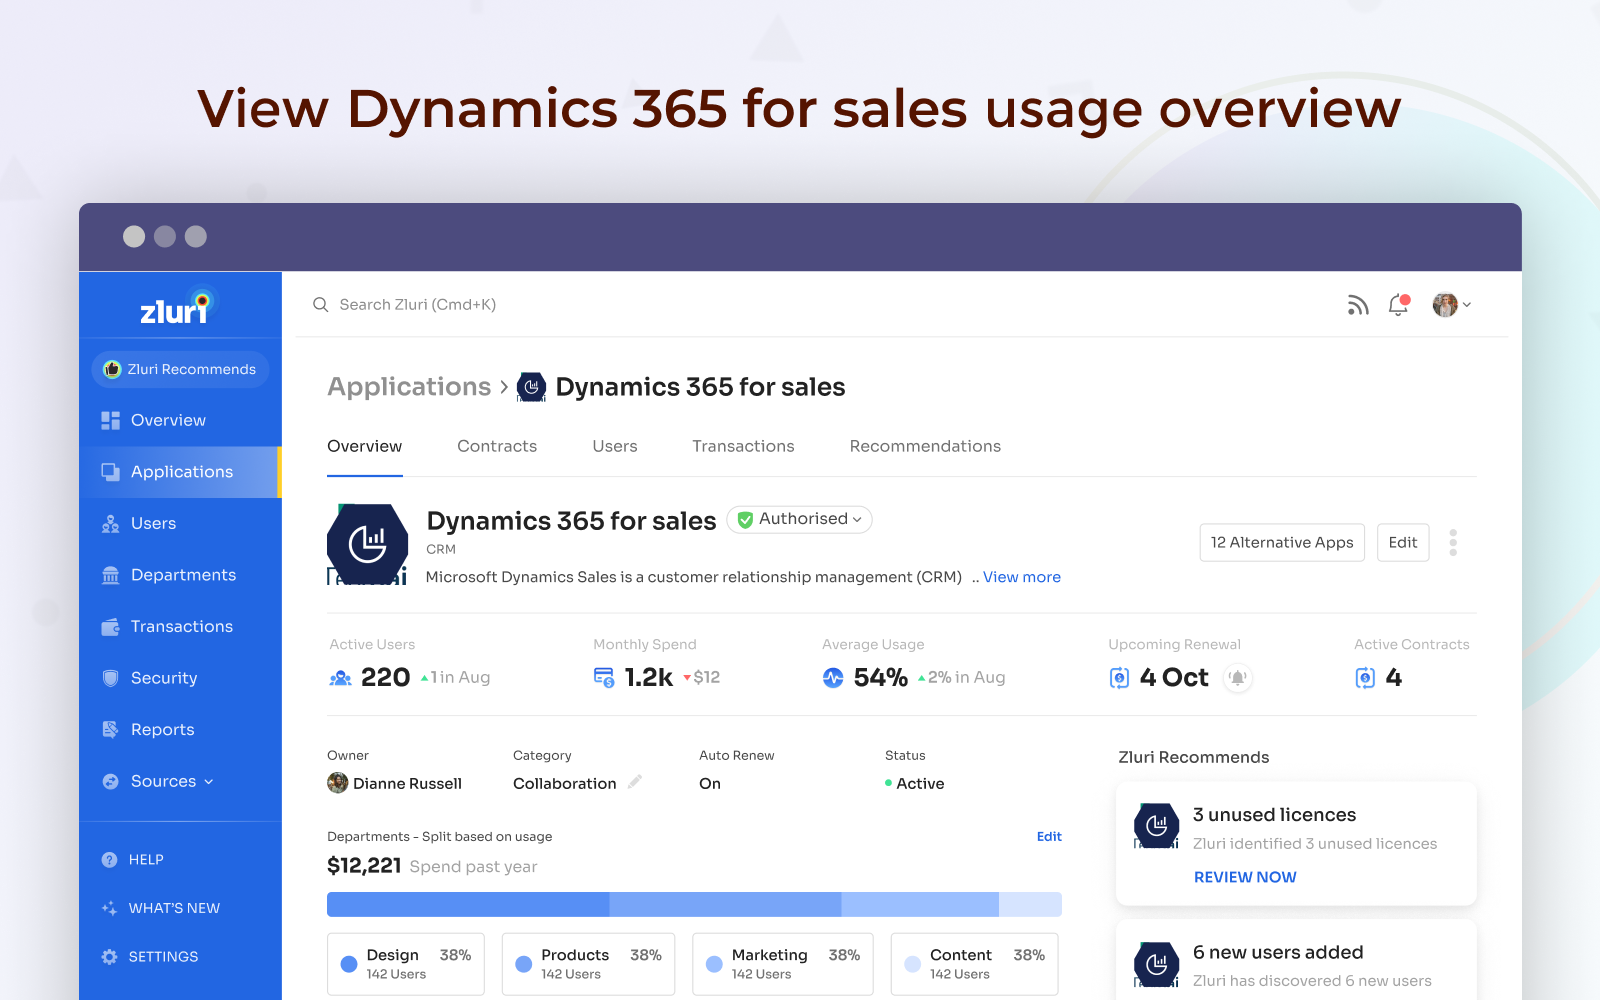The width and height of the screenshot is (1600, 1000).
Task: Click the Design segment of spend bar
Action: (468, 905)
